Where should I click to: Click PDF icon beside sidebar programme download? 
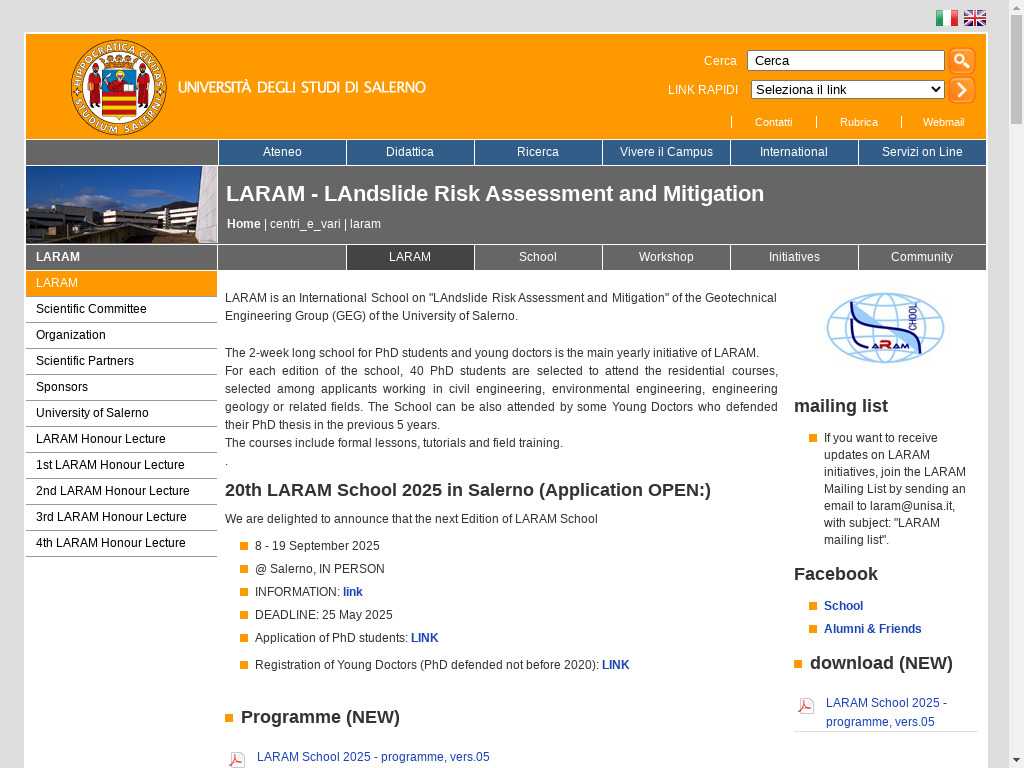[806, 705]
